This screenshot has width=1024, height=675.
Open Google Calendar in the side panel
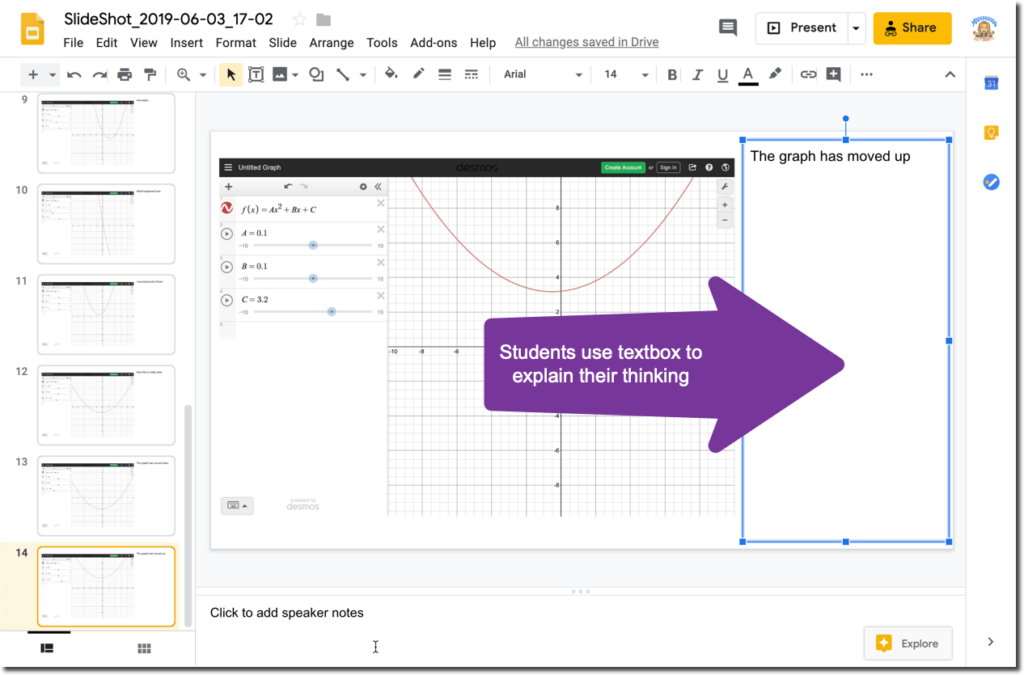click(990, 83)
